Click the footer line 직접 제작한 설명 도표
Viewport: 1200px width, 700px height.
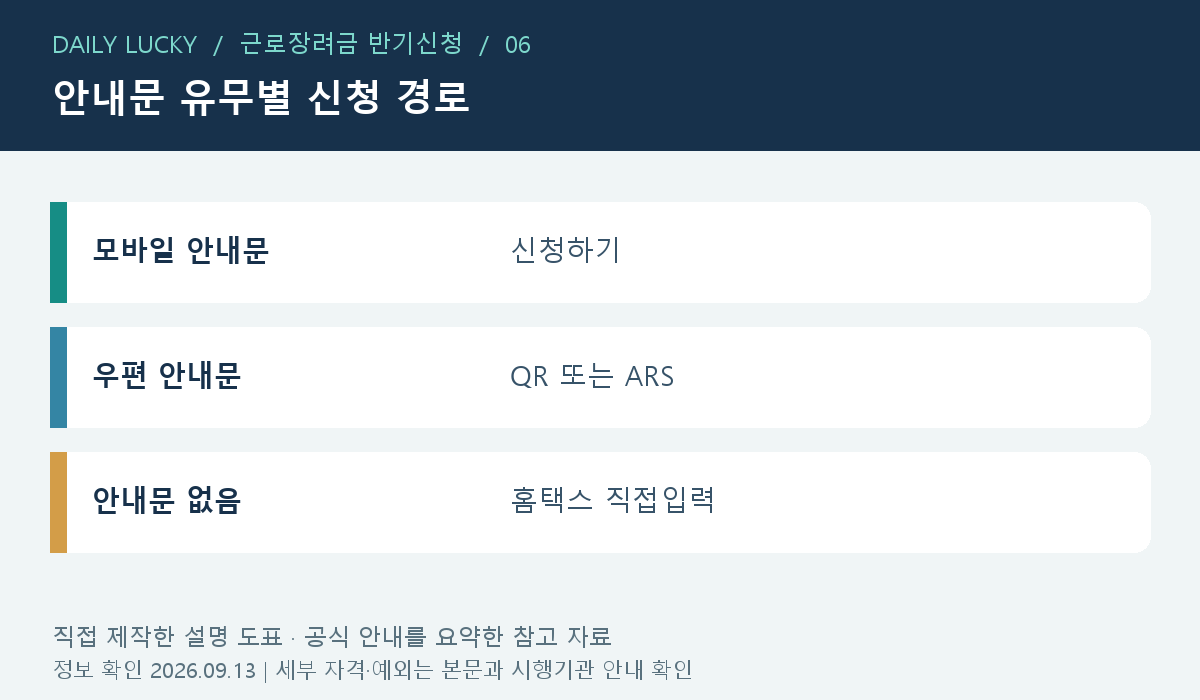pyautogui.click(x=332, y=636)
